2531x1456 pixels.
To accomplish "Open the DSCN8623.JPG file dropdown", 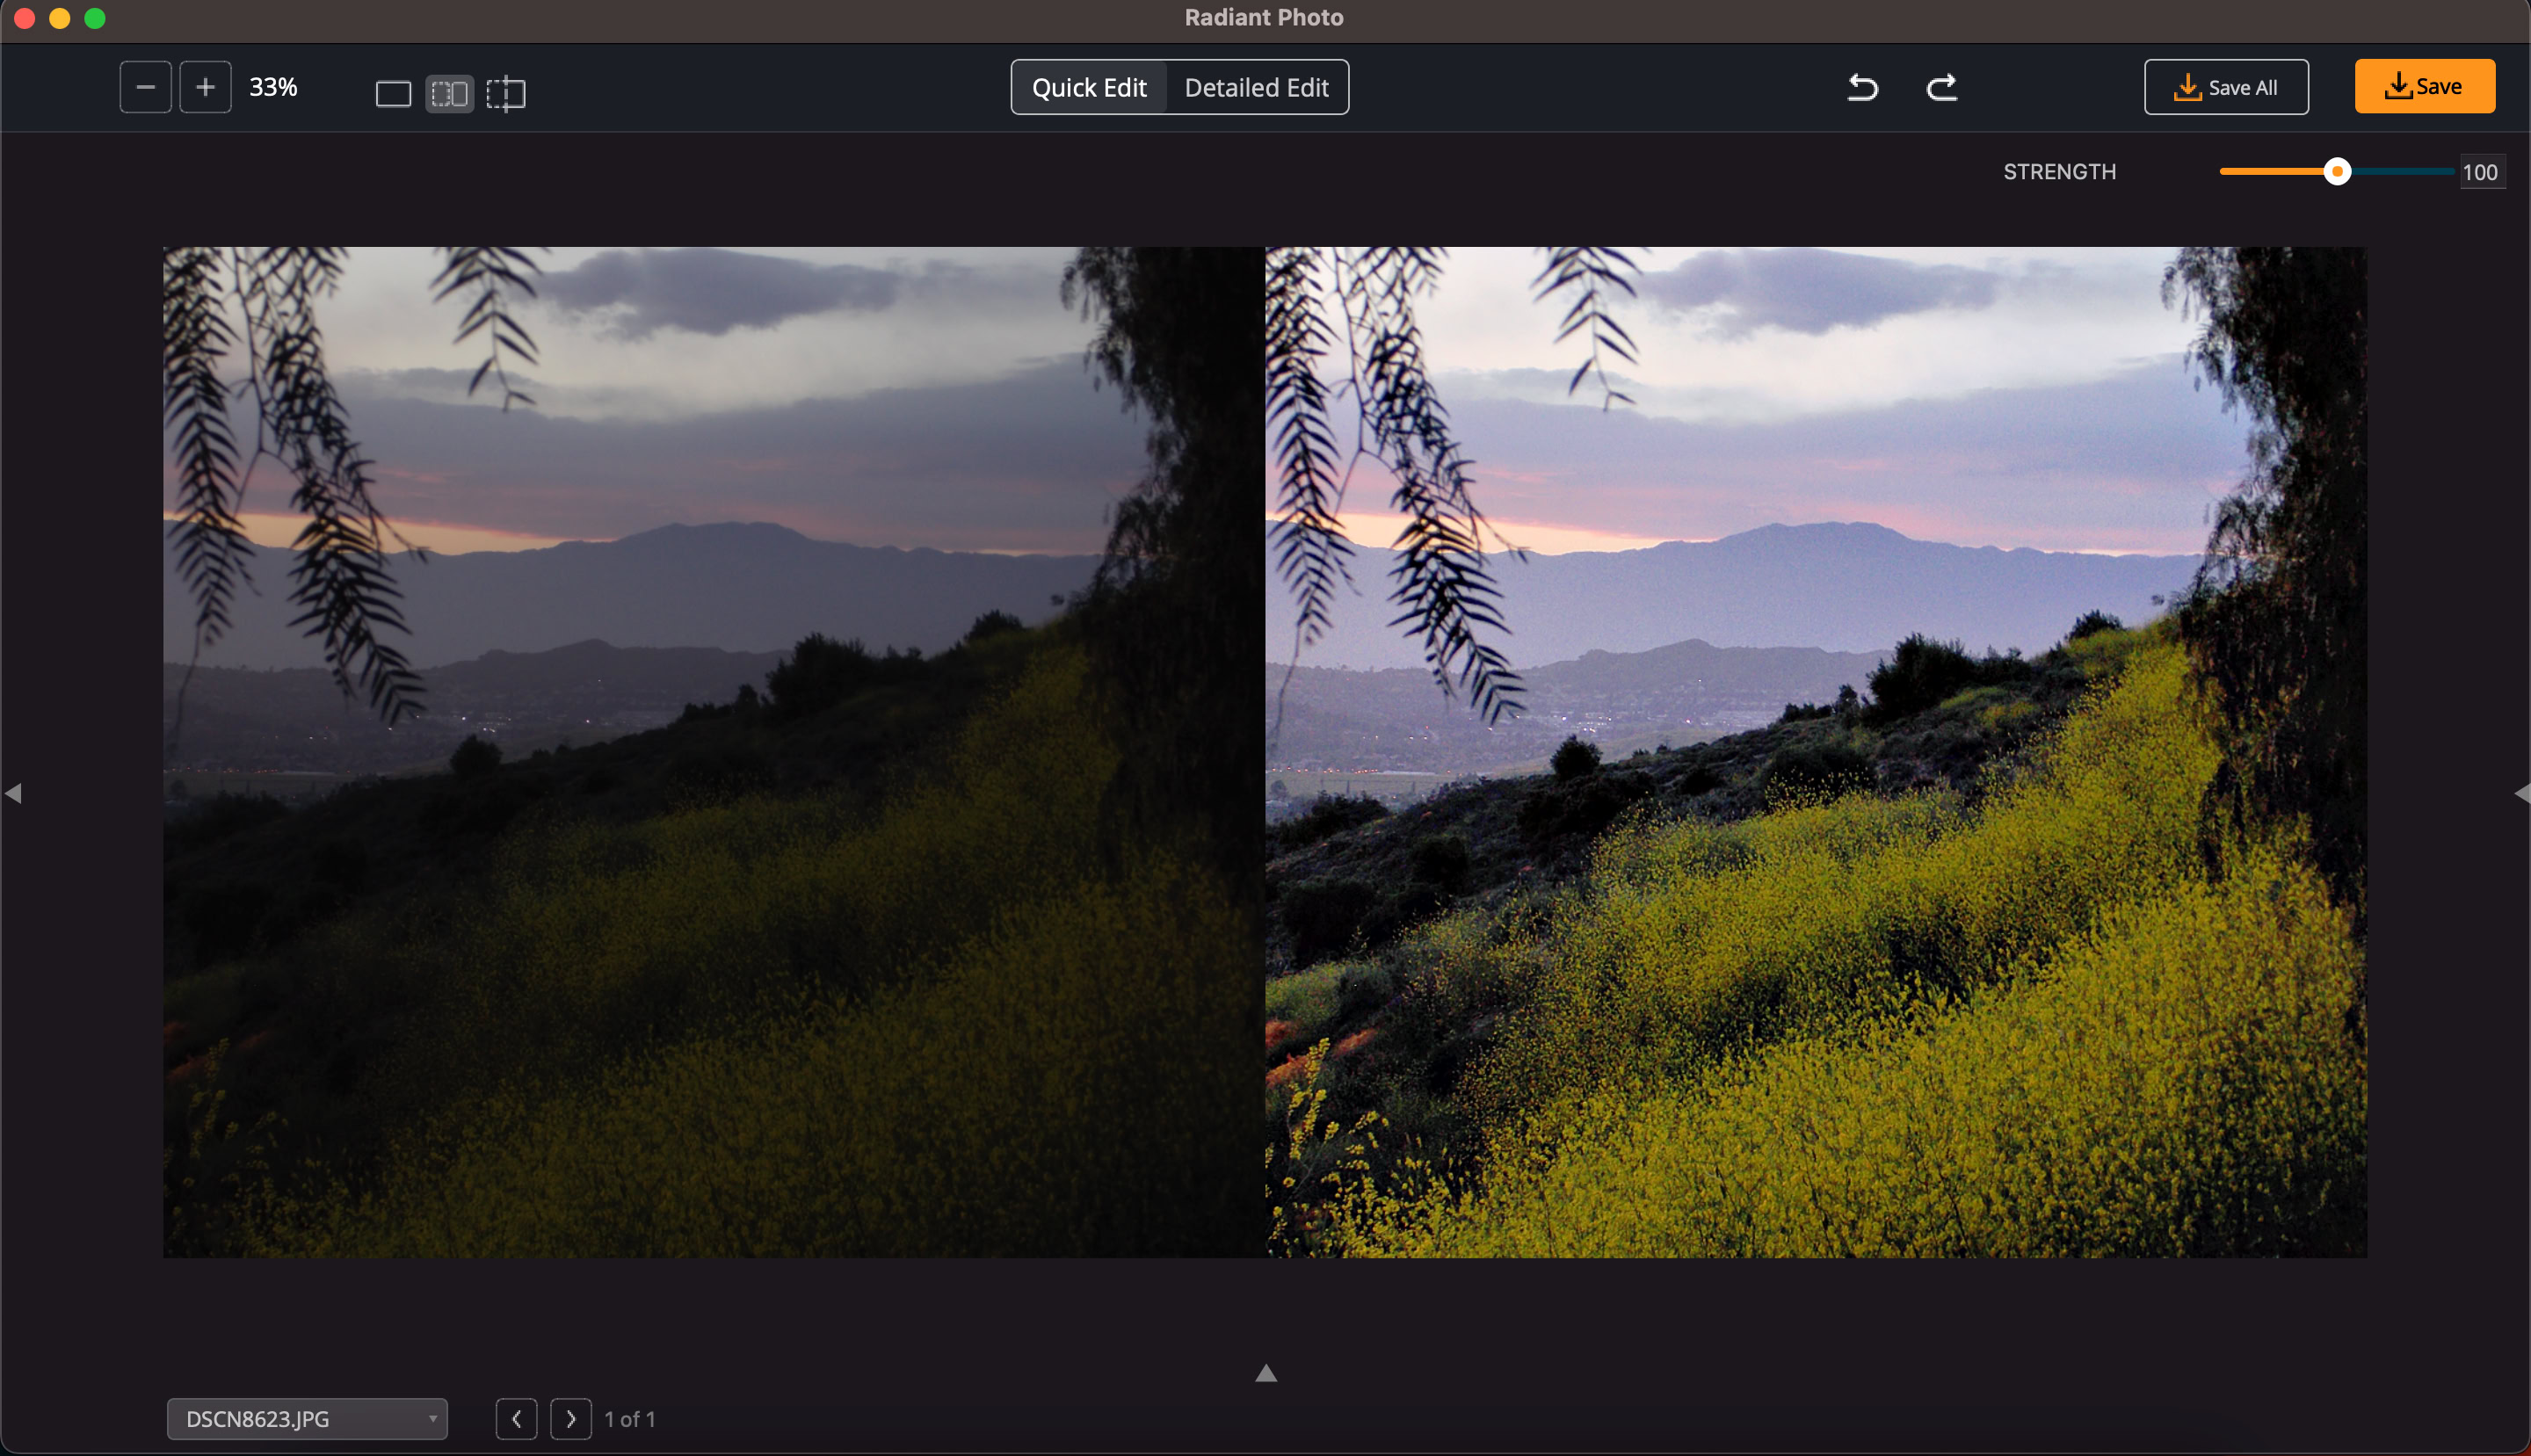I will 306,1418.
